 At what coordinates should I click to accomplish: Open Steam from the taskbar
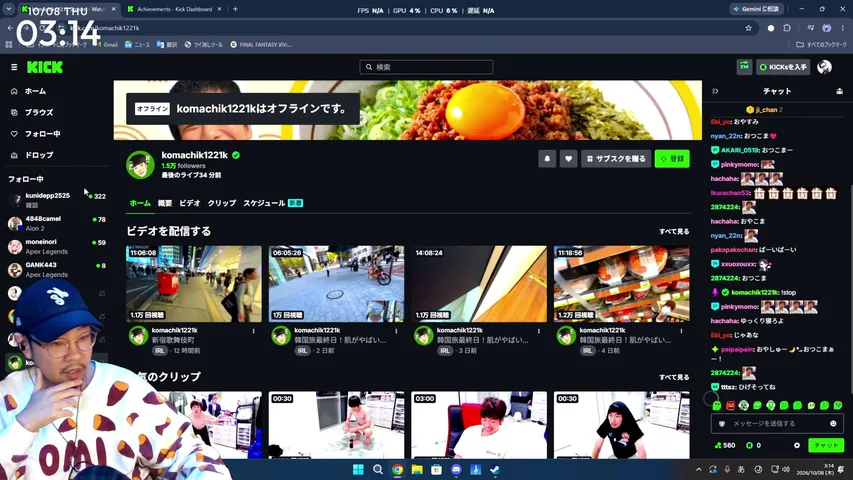(495, 470)
